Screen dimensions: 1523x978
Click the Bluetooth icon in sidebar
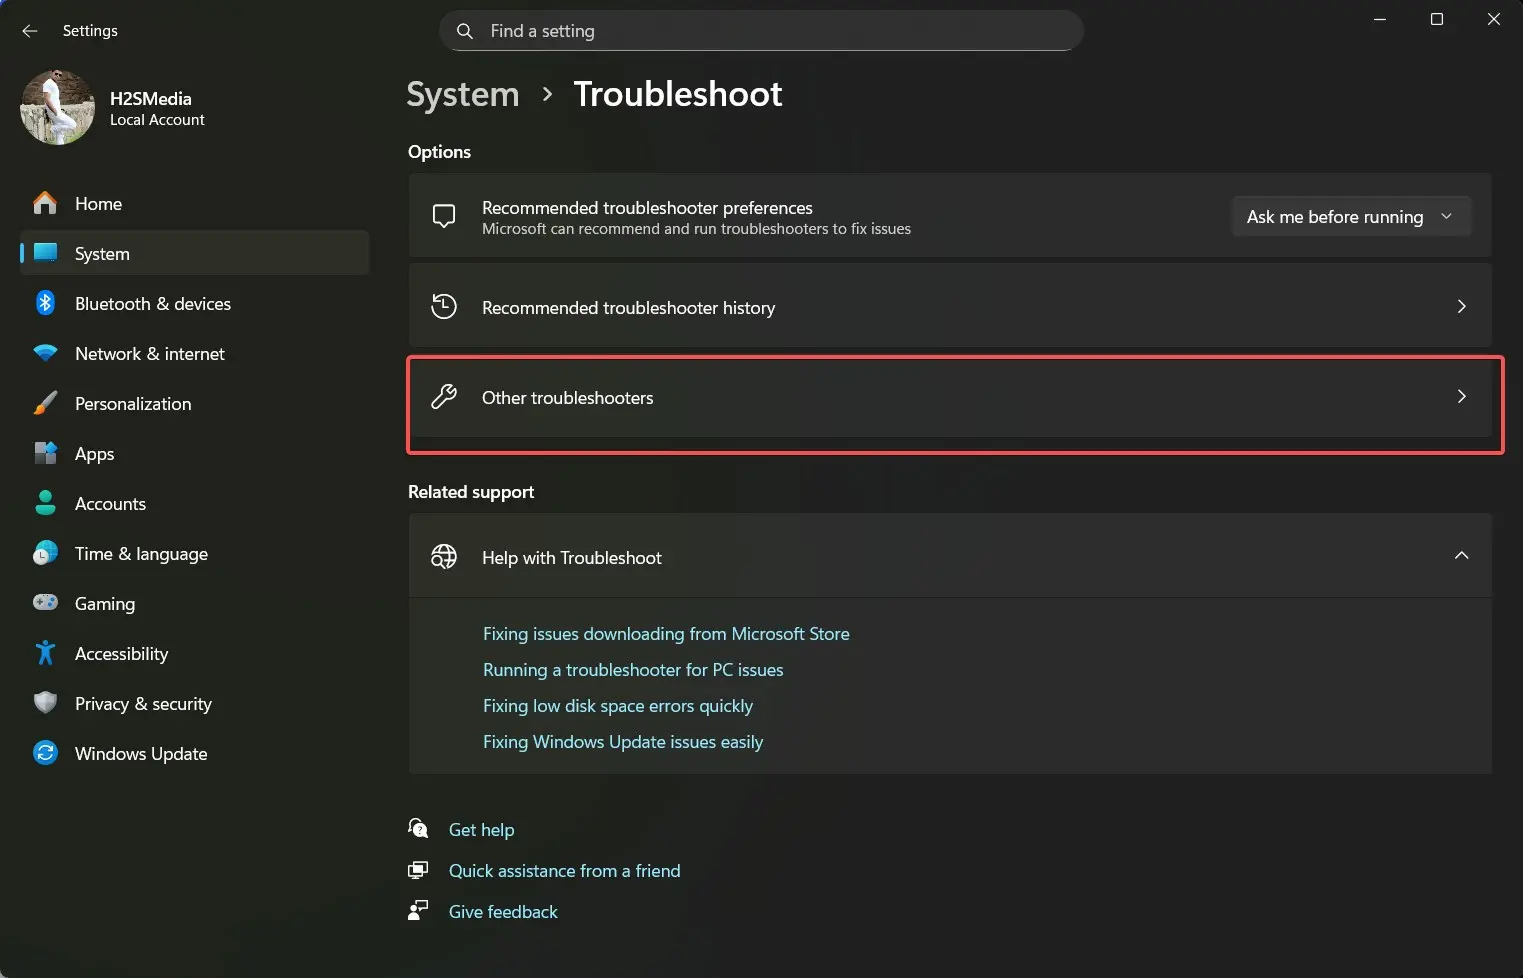45,303
